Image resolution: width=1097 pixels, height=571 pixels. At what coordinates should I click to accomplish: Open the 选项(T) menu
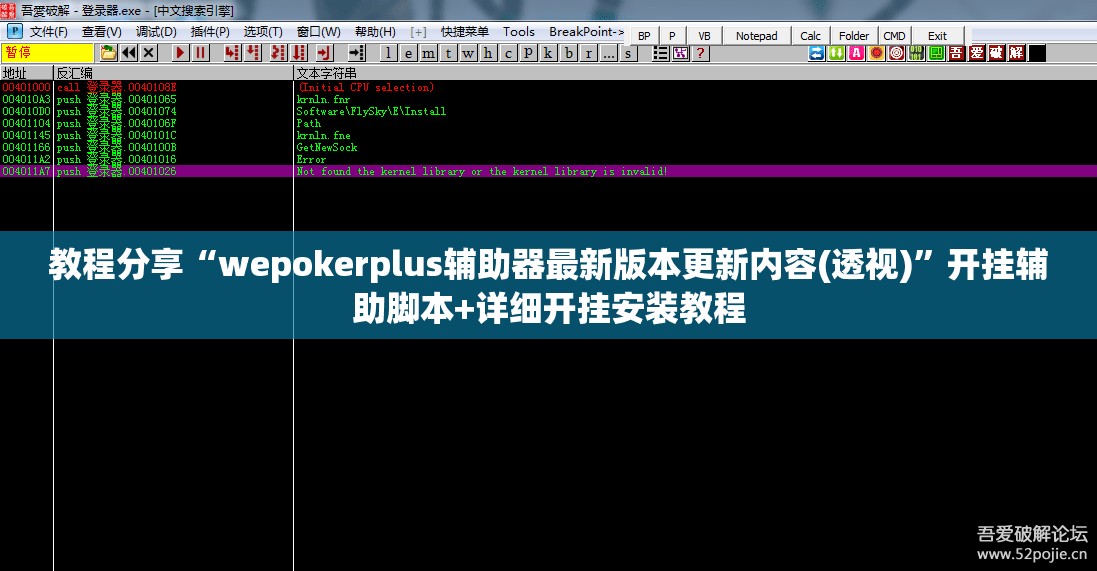pos(263,31)
